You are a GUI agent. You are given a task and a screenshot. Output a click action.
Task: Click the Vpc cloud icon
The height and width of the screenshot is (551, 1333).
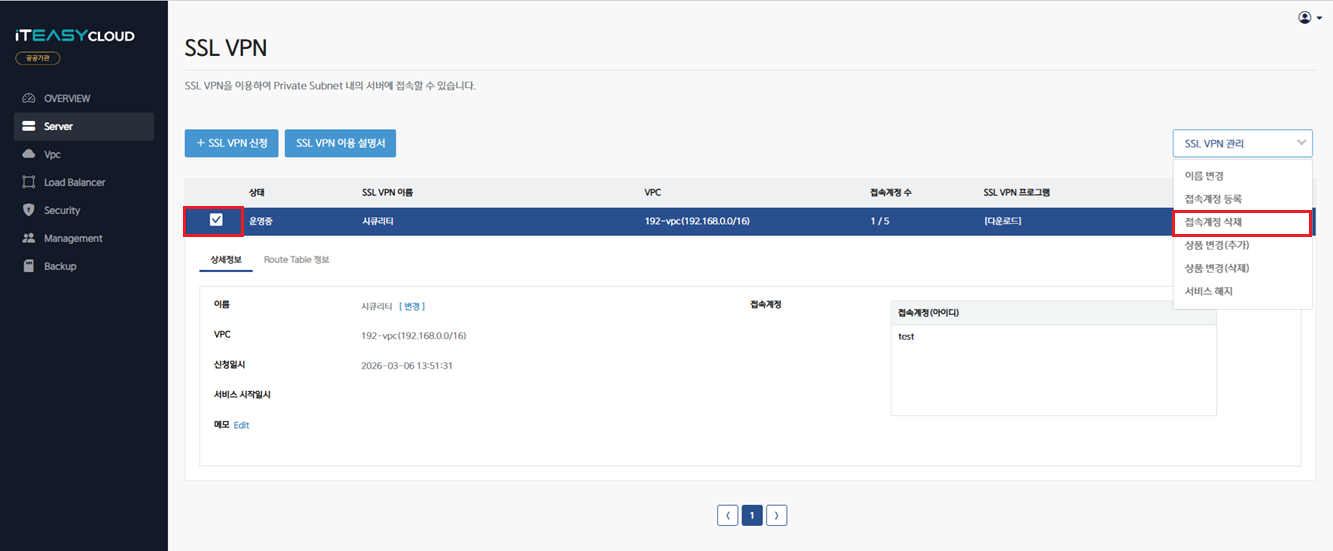coord(28,154)
